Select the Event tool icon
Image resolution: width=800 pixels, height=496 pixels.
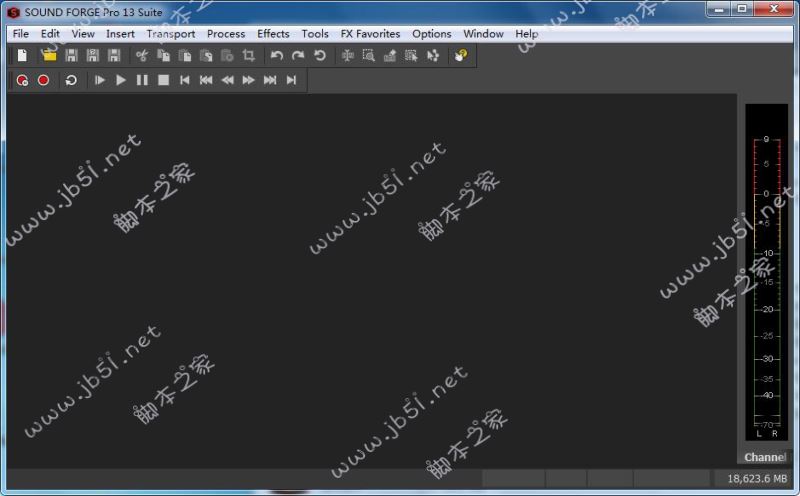[x=411, y=55]
